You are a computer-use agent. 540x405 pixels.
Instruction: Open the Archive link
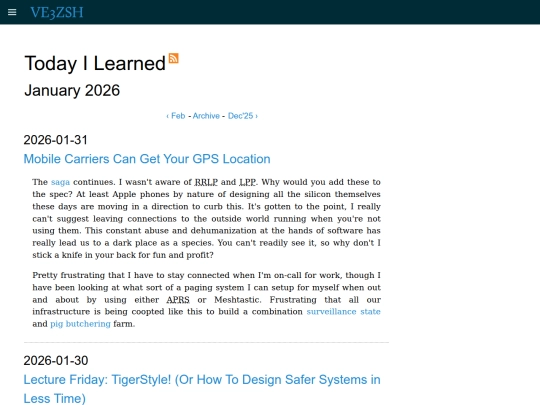(206, 116)
